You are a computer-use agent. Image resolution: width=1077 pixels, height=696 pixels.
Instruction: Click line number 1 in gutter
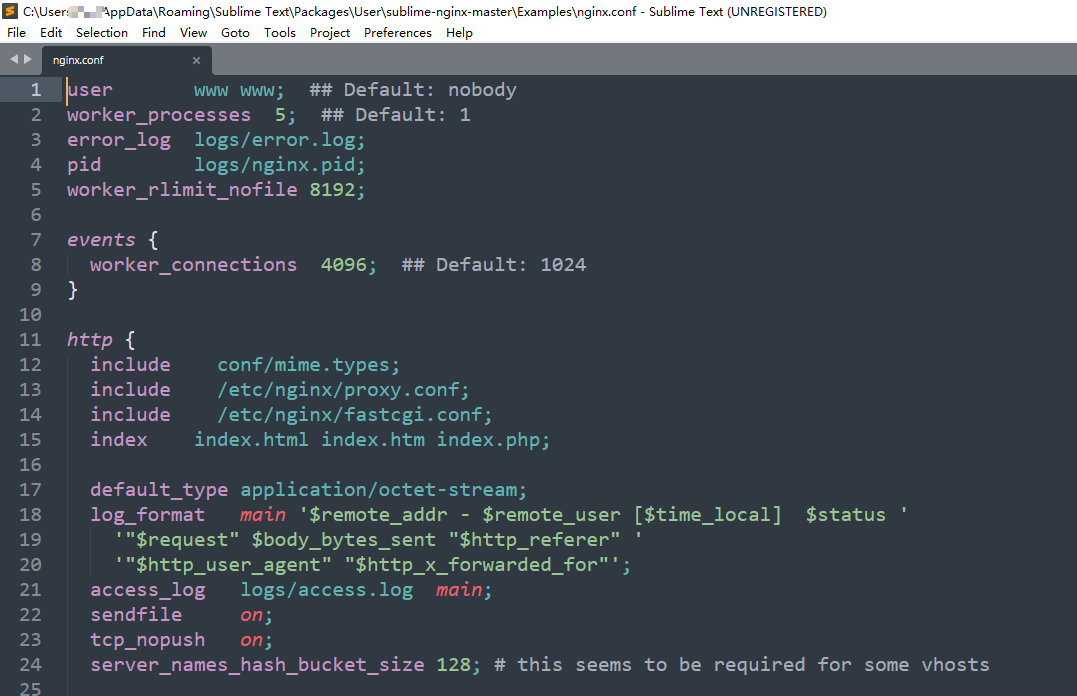click(x=36, y=90)
